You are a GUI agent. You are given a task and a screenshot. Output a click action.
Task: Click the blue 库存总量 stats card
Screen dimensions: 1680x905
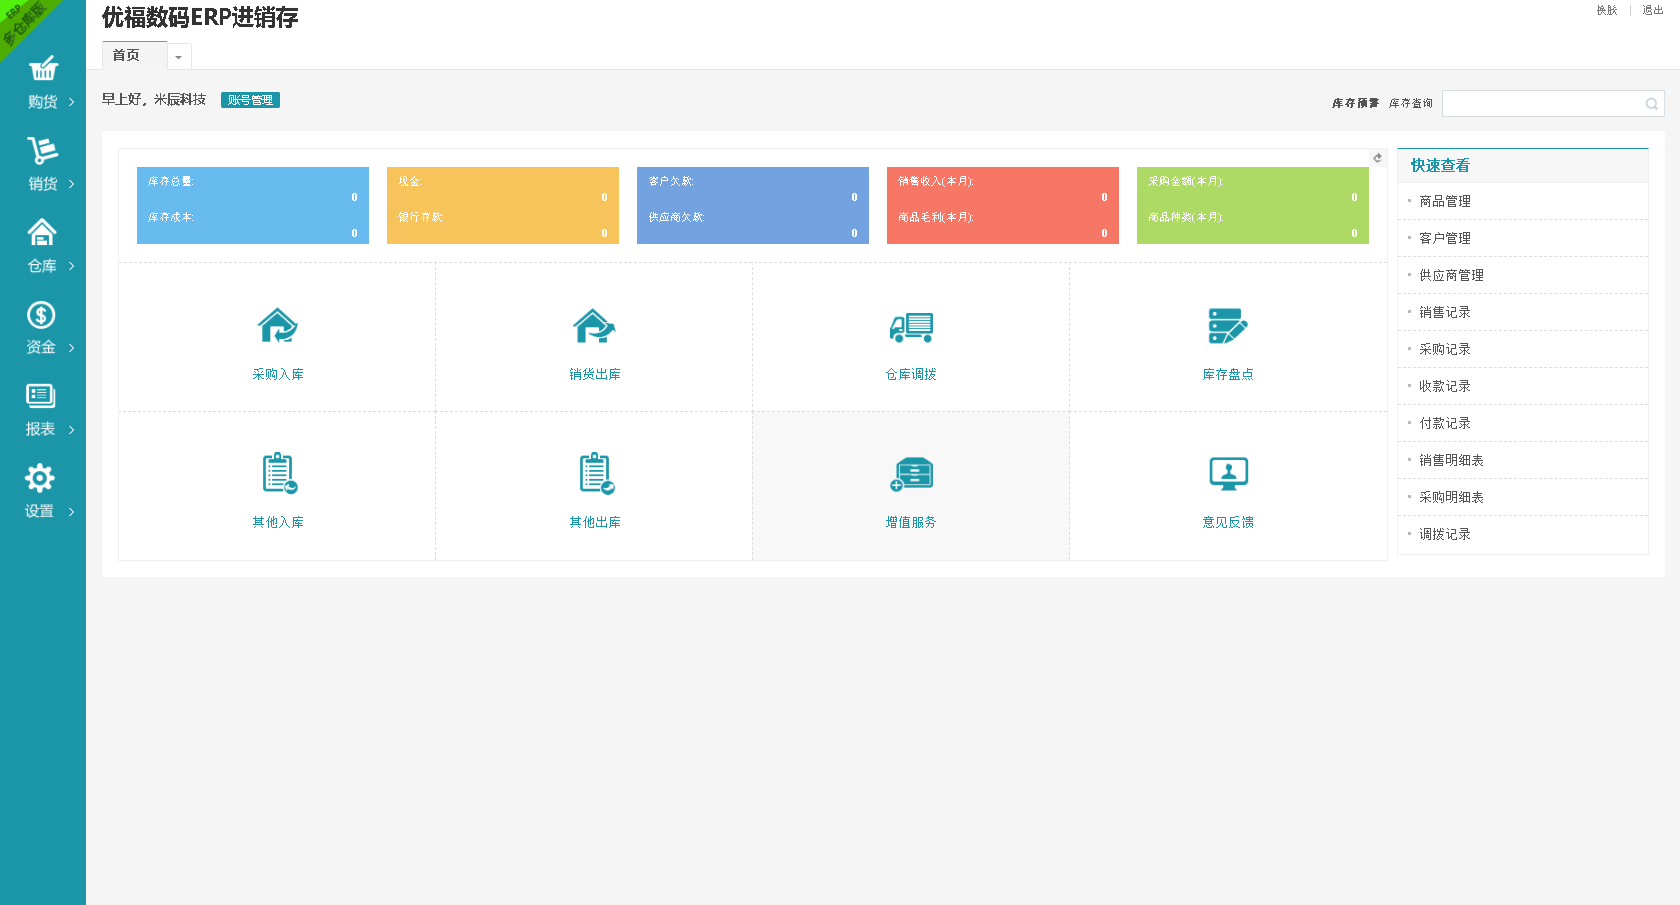tap(253, 205)
